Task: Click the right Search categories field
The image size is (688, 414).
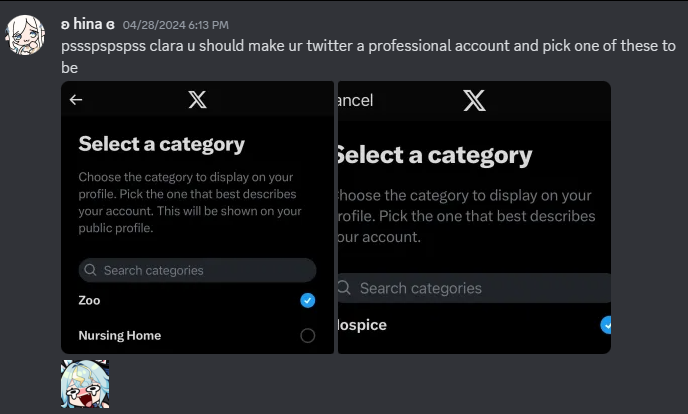Action: tap(474, 288)
